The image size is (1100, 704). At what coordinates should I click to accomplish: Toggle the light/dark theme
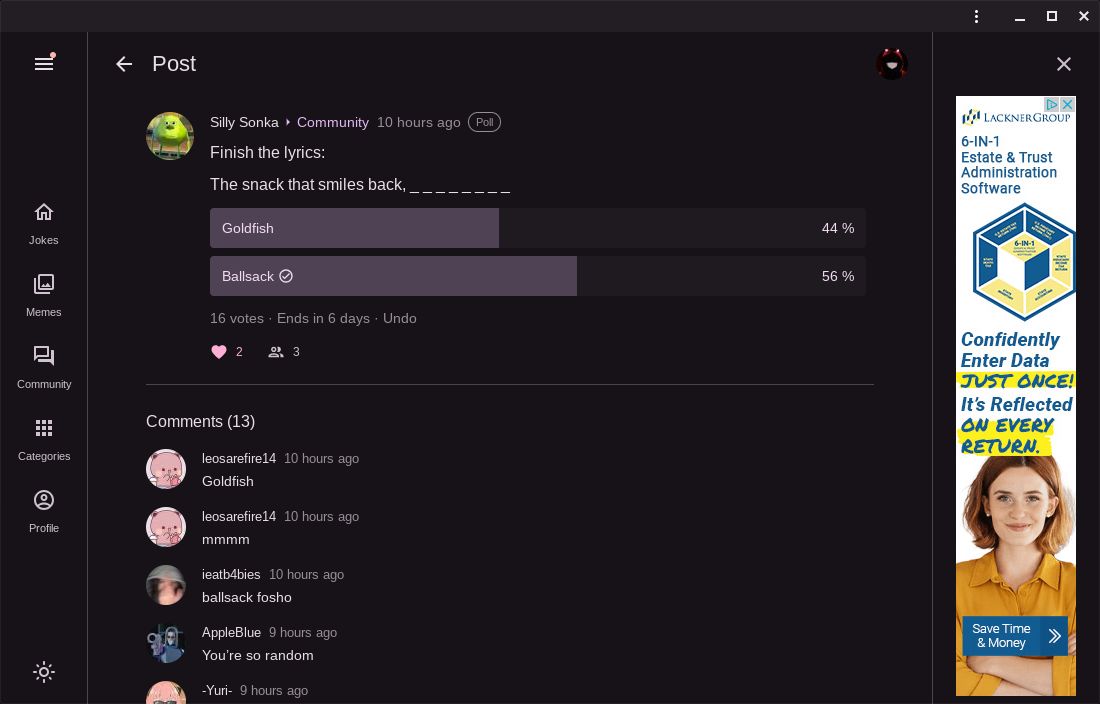[44, 672]
